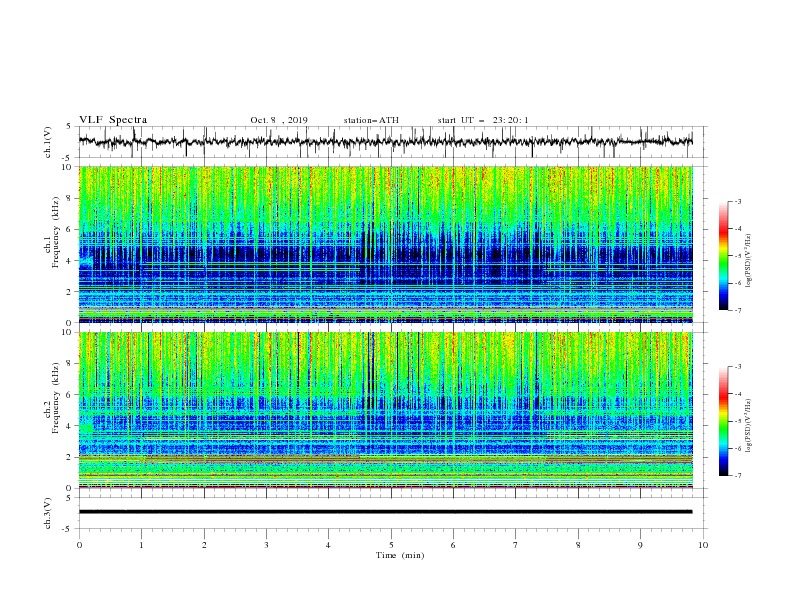Click the lower color scale bar for ch.2

point(723,421)
